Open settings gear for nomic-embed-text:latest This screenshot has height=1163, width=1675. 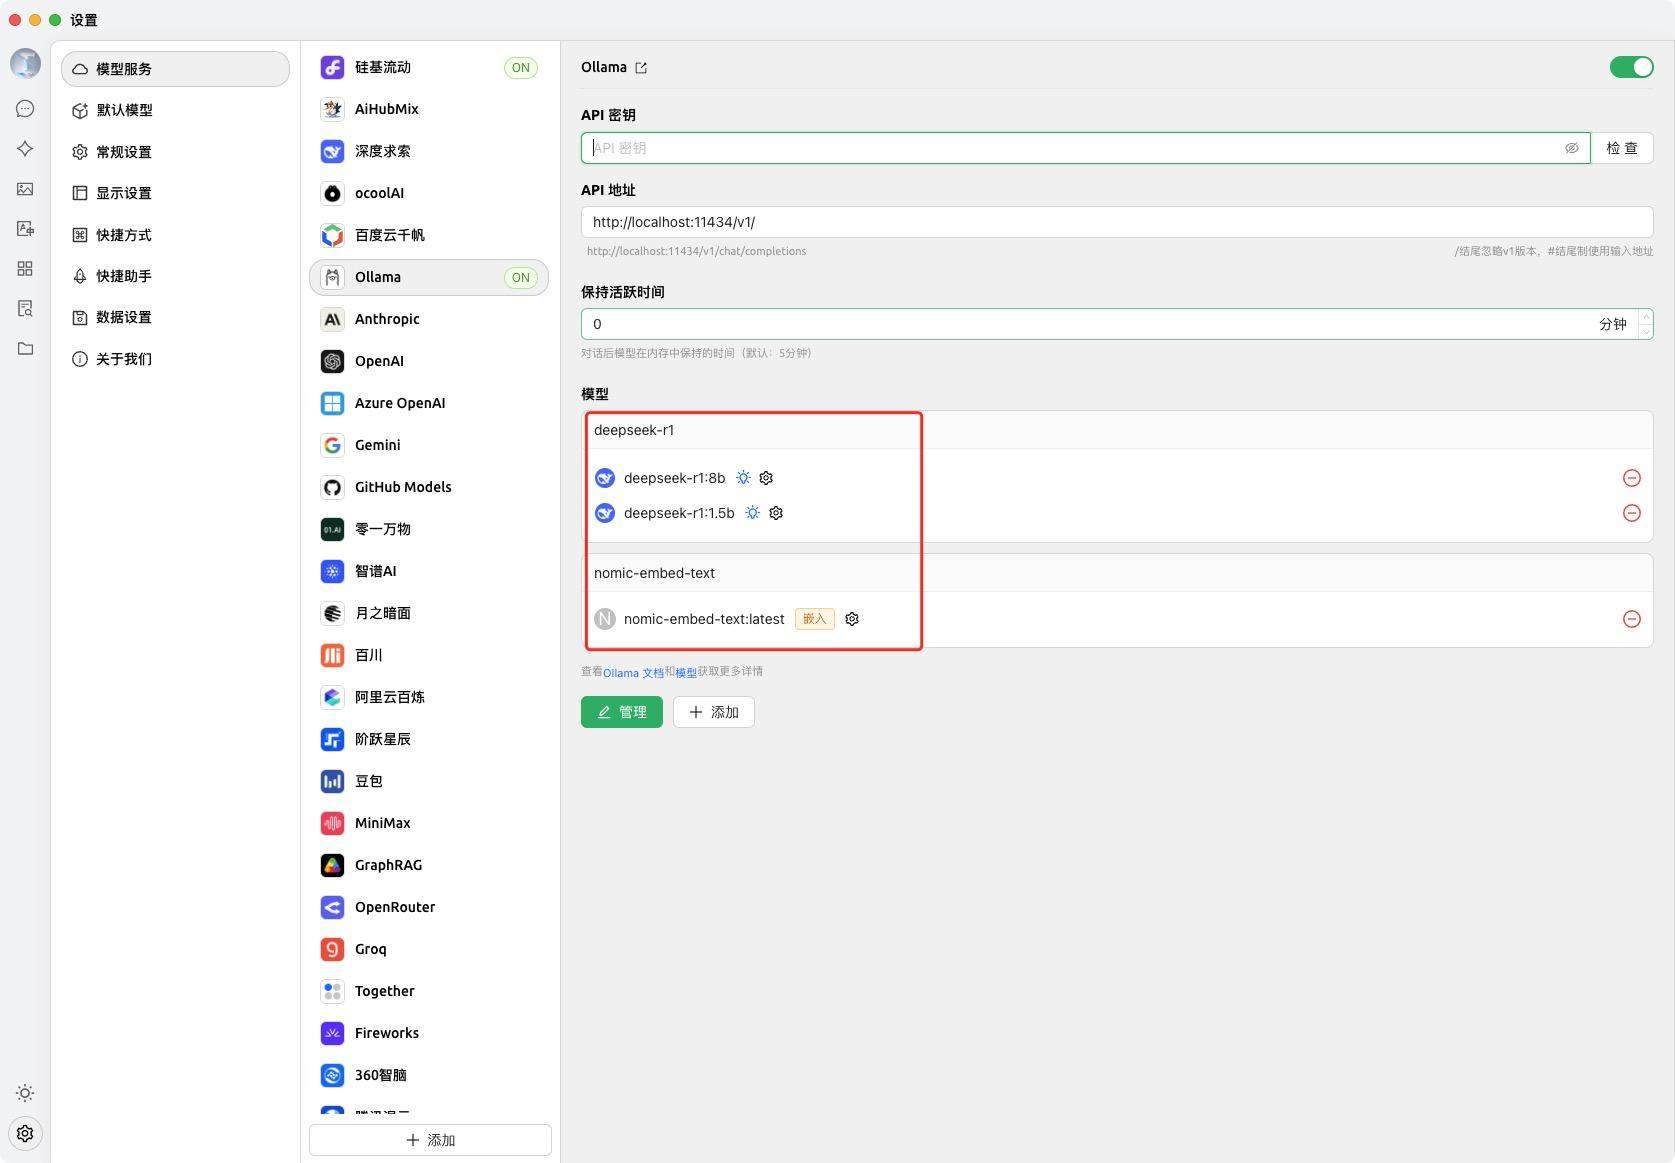point(852,619)
